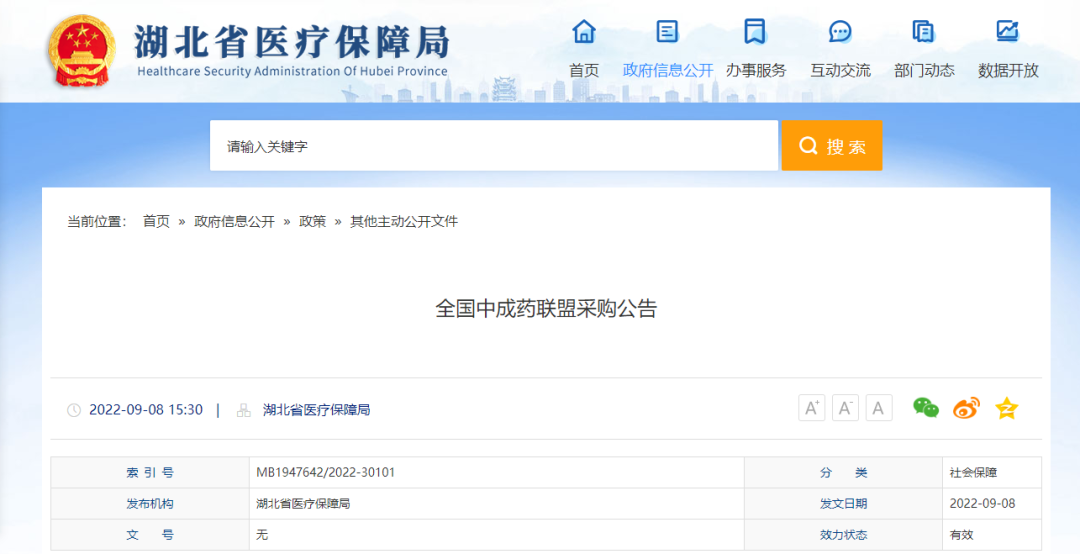Share the article on Weibo icon

pyautogui.click(x=966, y=408)
